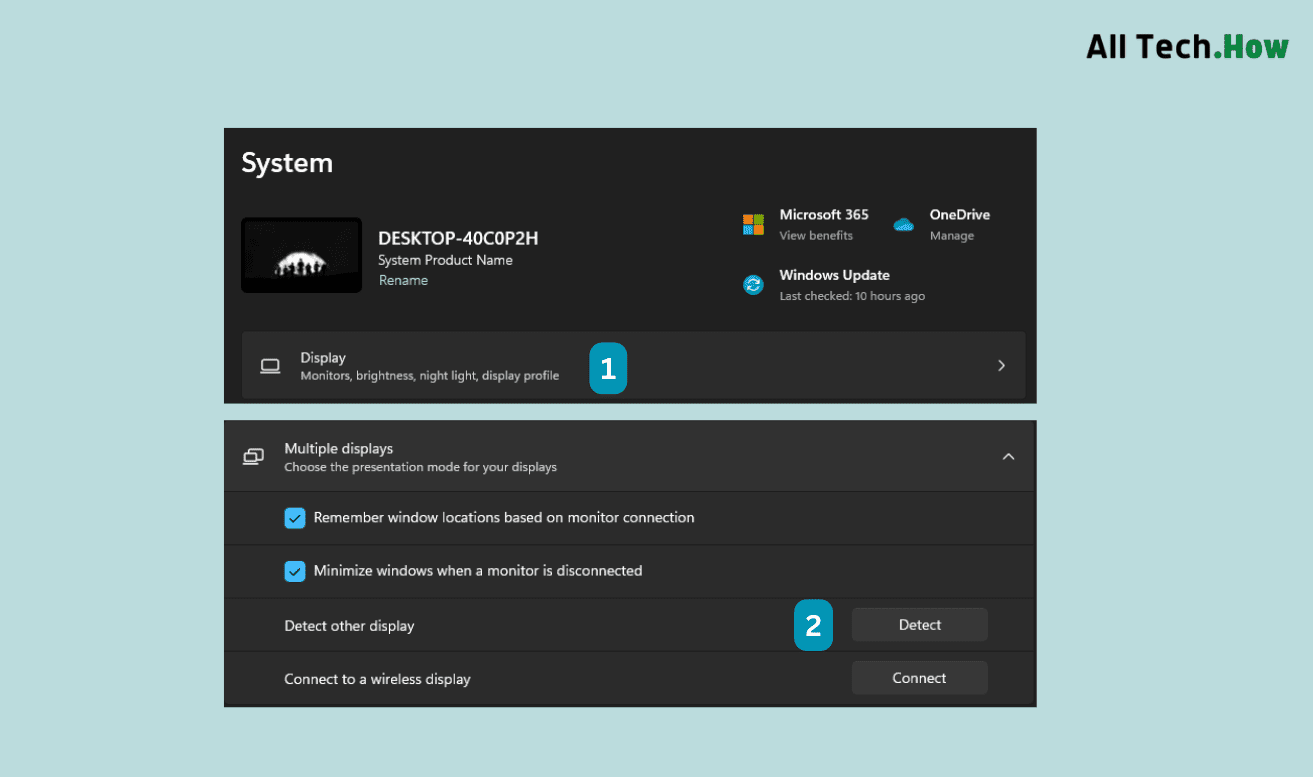Click the Windows Update sync icon

753,285
